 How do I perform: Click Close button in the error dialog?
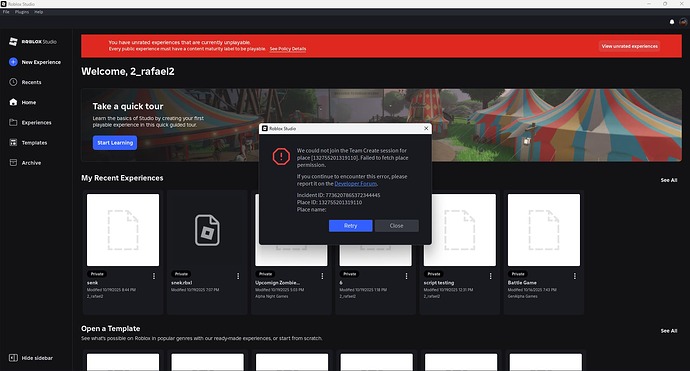point(396,226)
